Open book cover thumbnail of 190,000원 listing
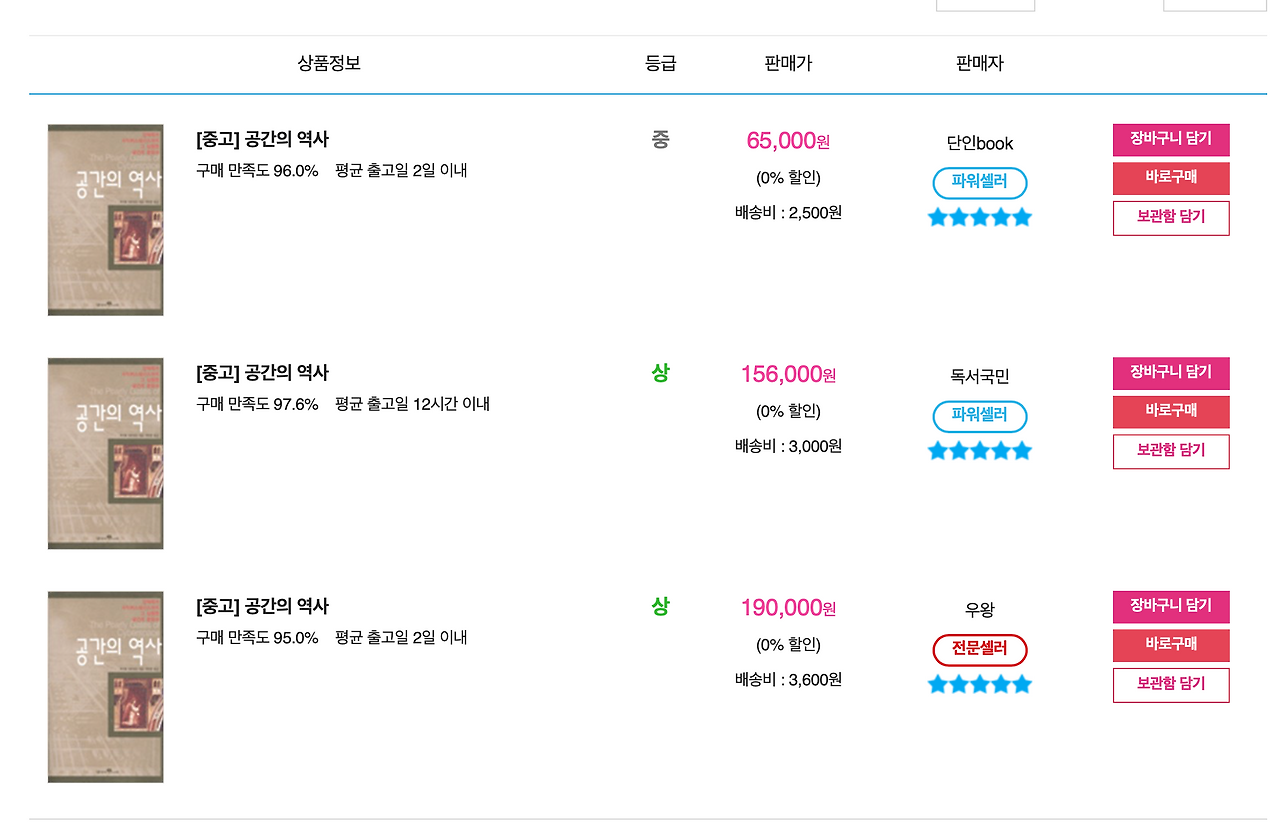This screenshot has width=1280, height=822. (105, 687)
